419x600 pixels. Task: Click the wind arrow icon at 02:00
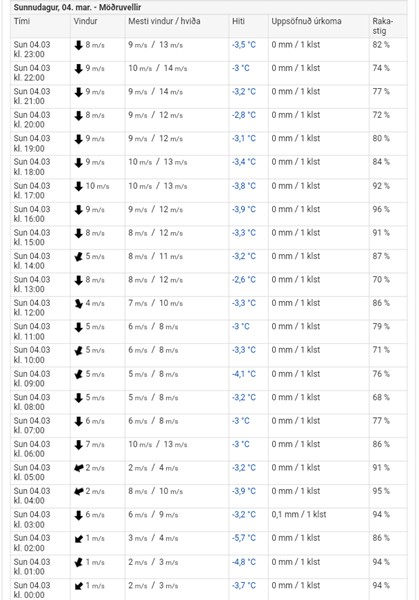pos(78,539)
